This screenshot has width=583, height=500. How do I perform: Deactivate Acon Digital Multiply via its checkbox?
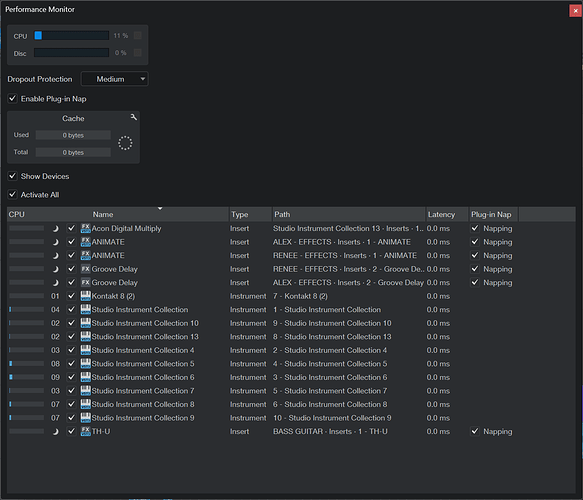71,228
